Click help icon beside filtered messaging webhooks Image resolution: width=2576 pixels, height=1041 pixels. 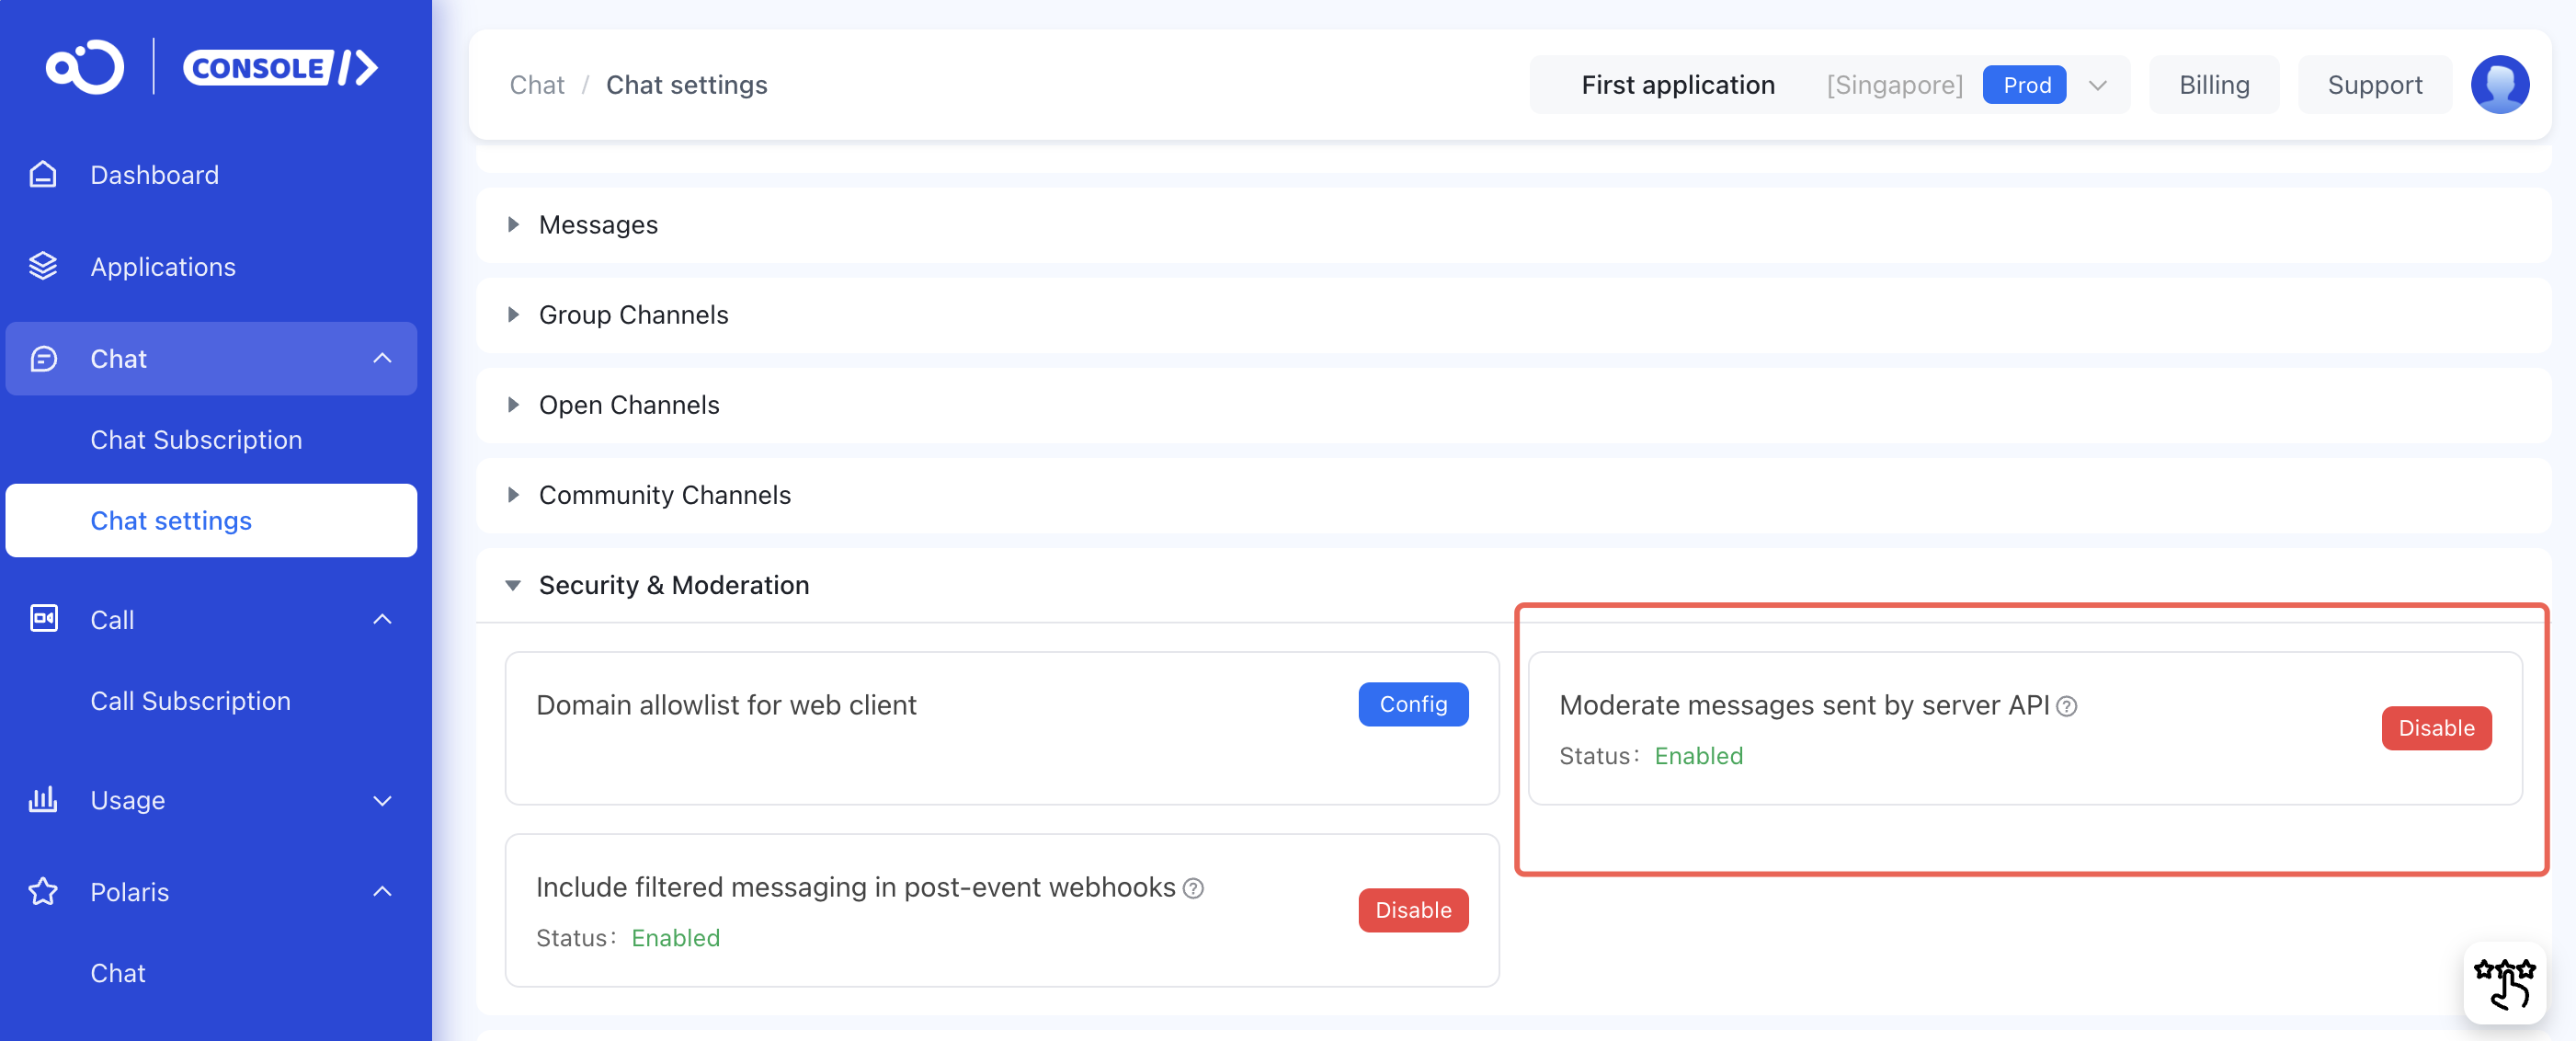[x=1193, y=889]
